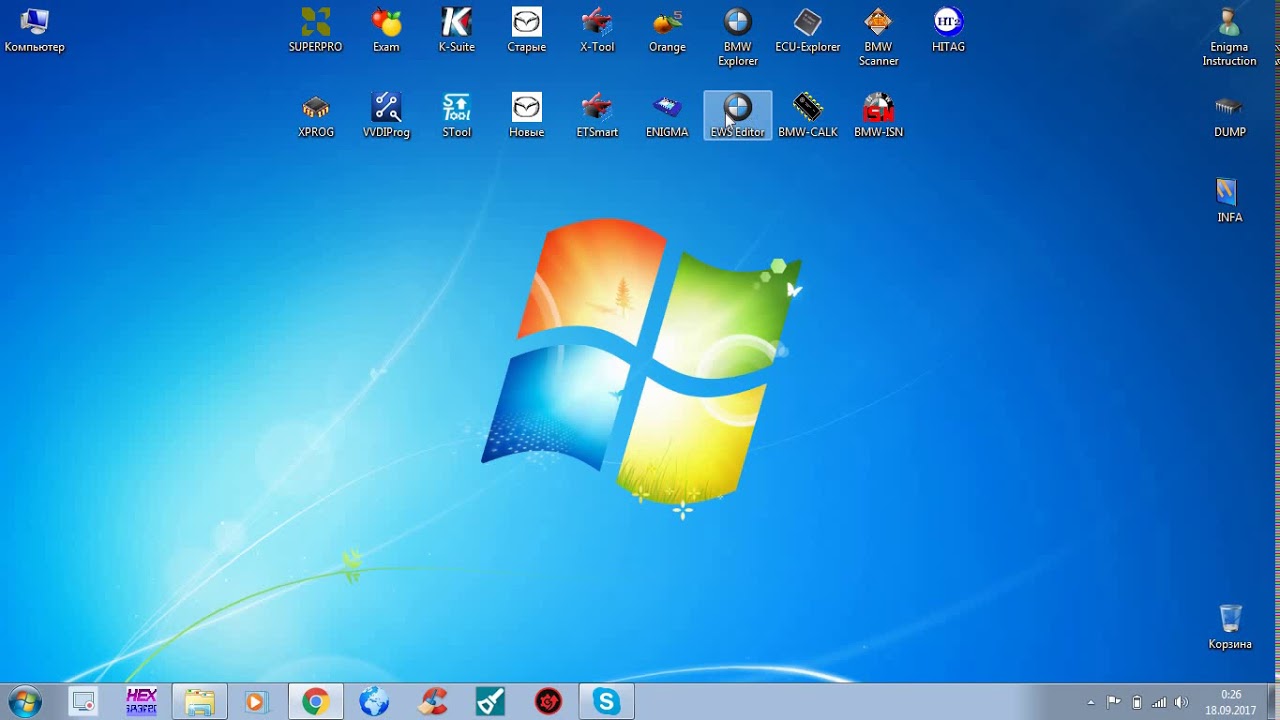Open the red gear taskbar application

point(548,702)
